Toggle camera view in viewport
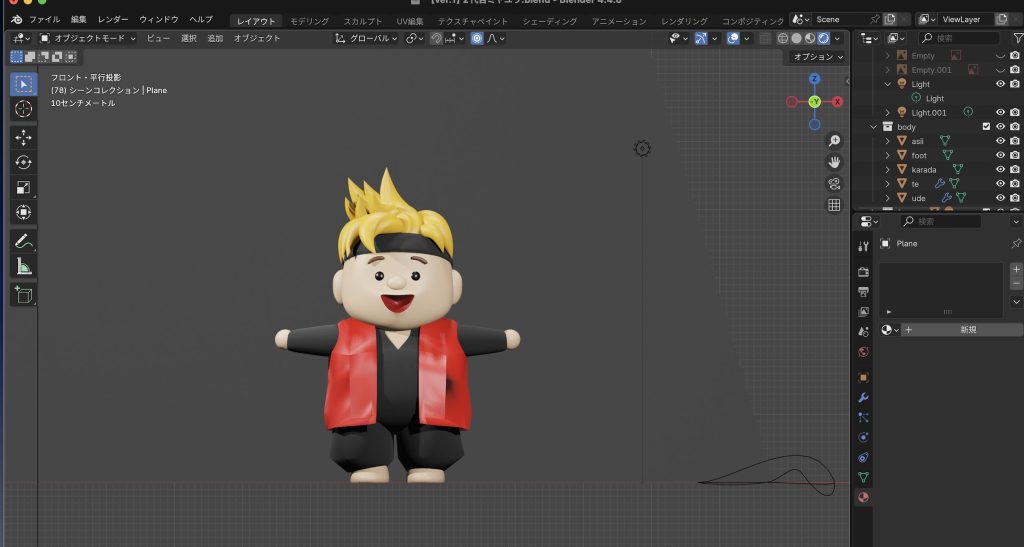 click(834, 183)
